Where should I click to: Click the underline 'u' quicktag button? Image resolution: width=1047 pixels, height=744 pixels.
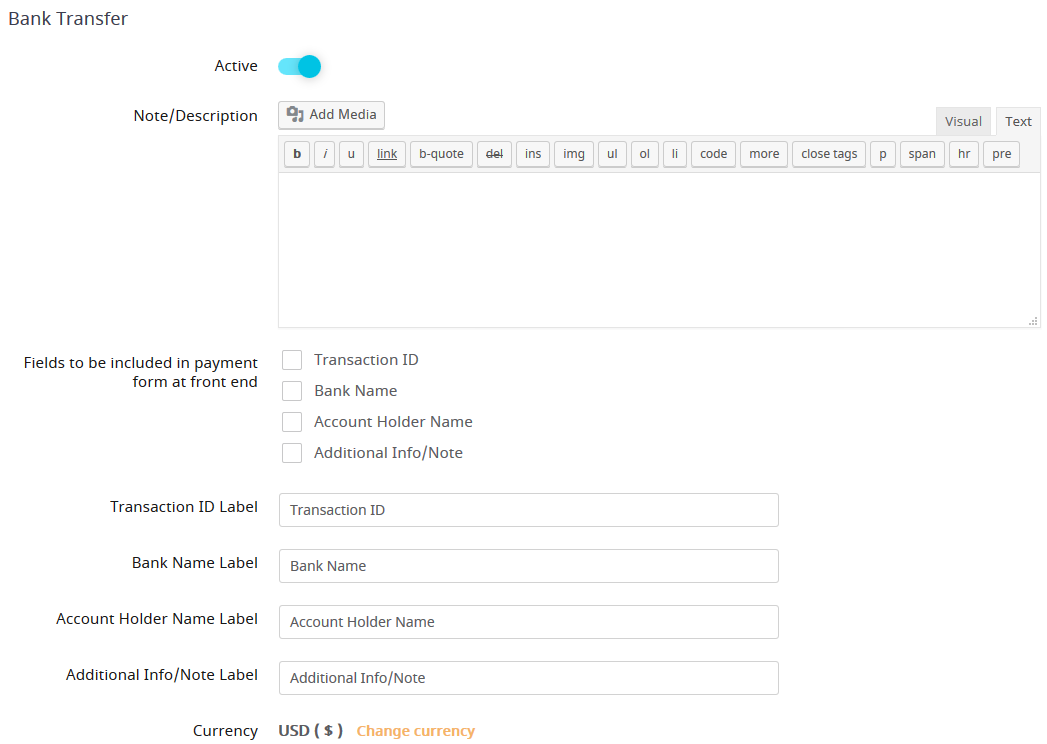(x=351, y=154)
